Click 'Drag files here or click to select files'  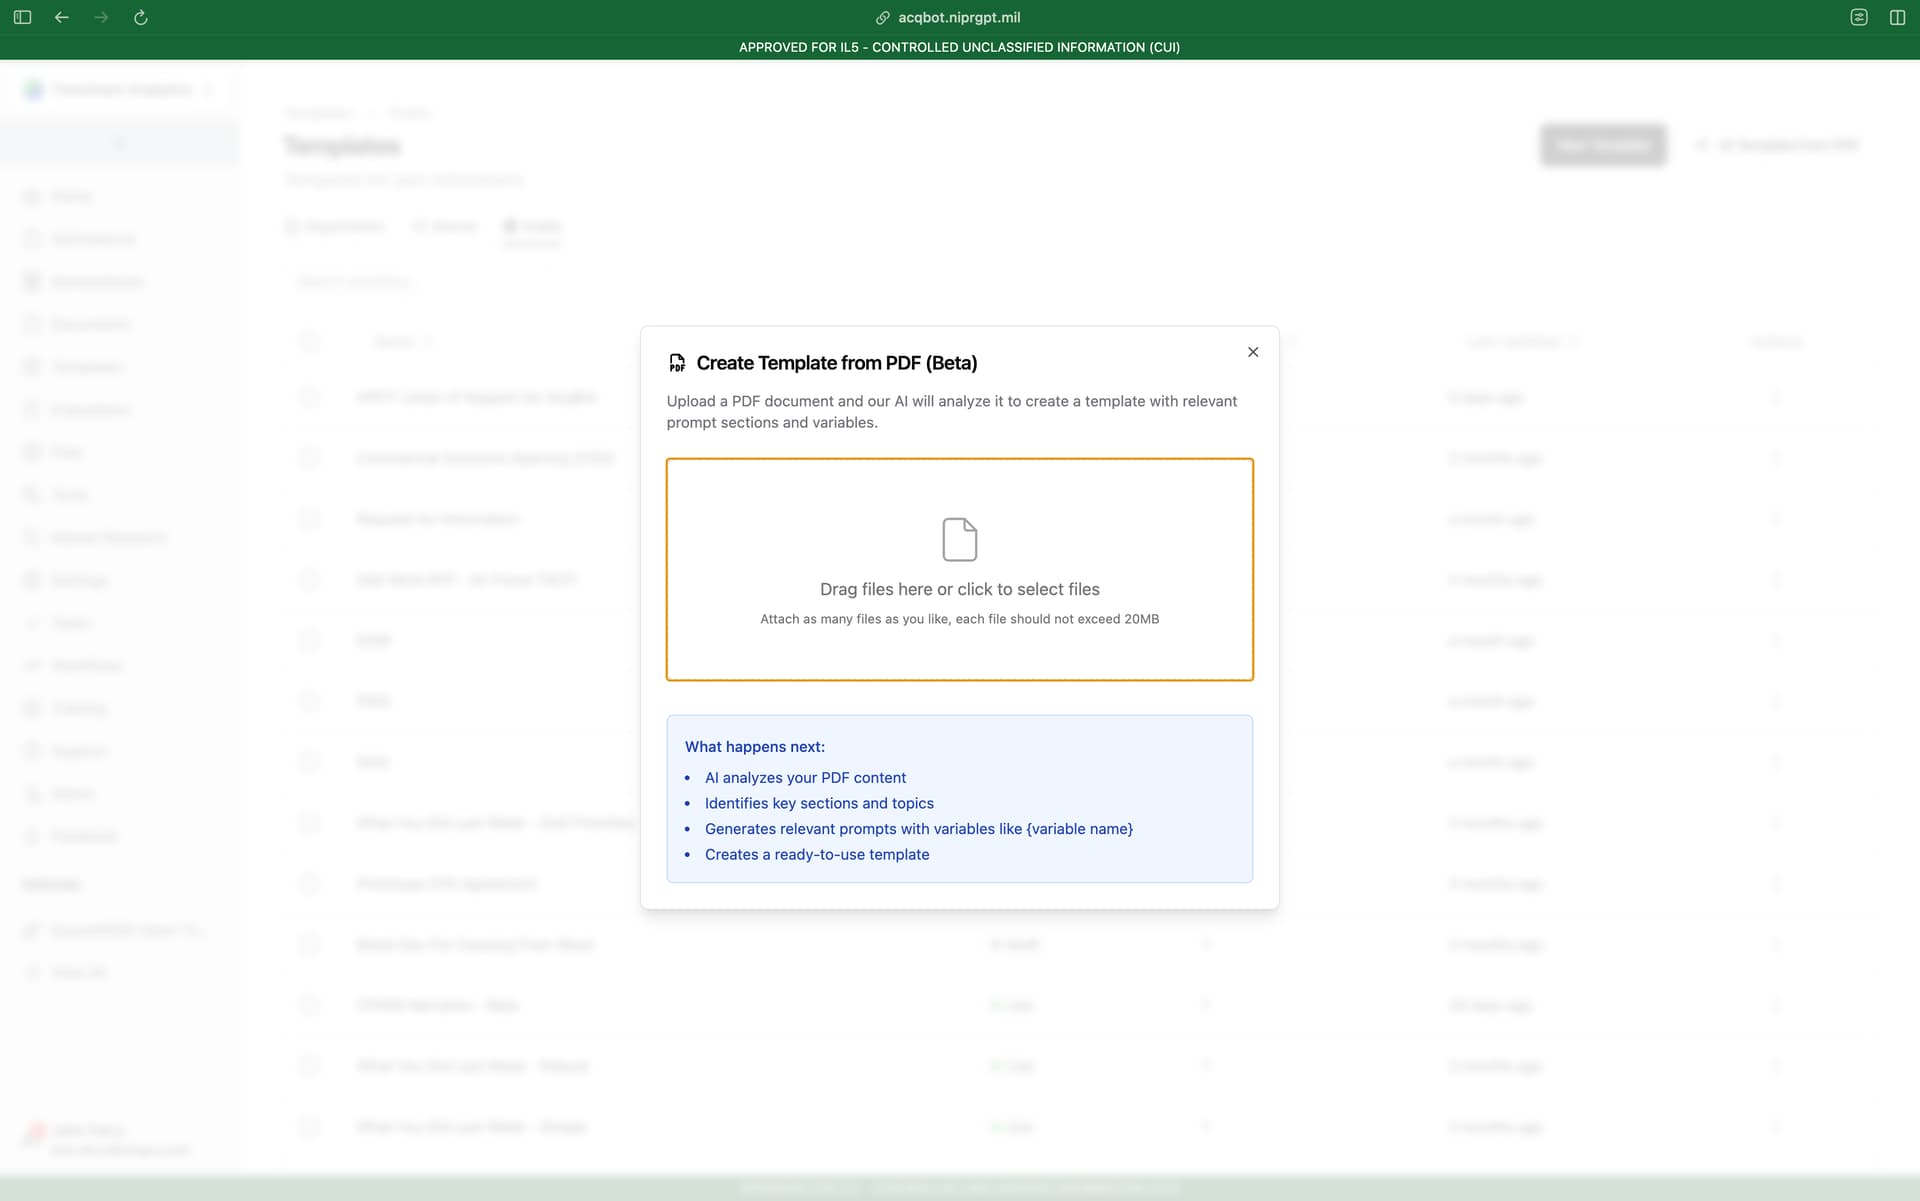960,589
